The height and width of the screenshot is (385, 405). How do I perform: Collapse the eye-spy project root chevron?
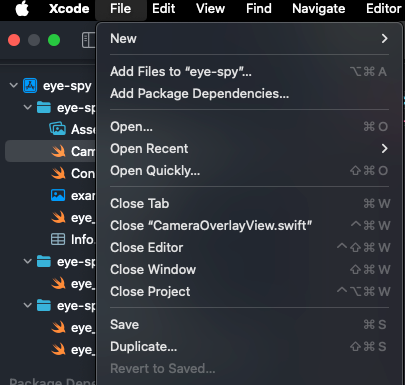14,85
